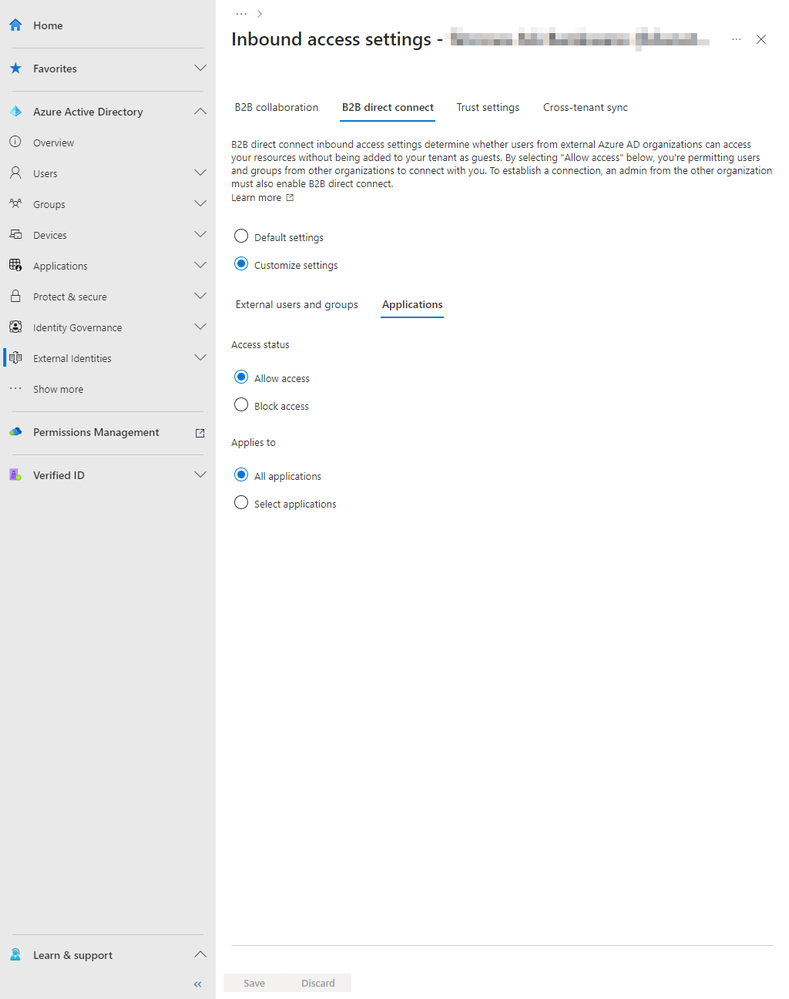
Task: Select the Allow access radio button
Action: (241, 377)
